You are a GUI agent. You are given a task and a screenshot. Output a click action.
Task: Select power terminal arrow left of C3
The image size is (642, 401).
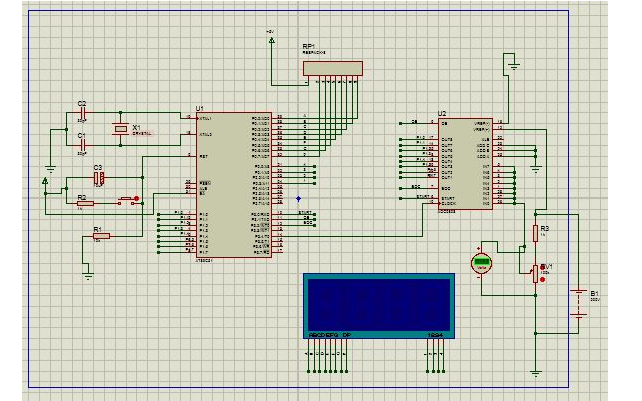[45, 181]
